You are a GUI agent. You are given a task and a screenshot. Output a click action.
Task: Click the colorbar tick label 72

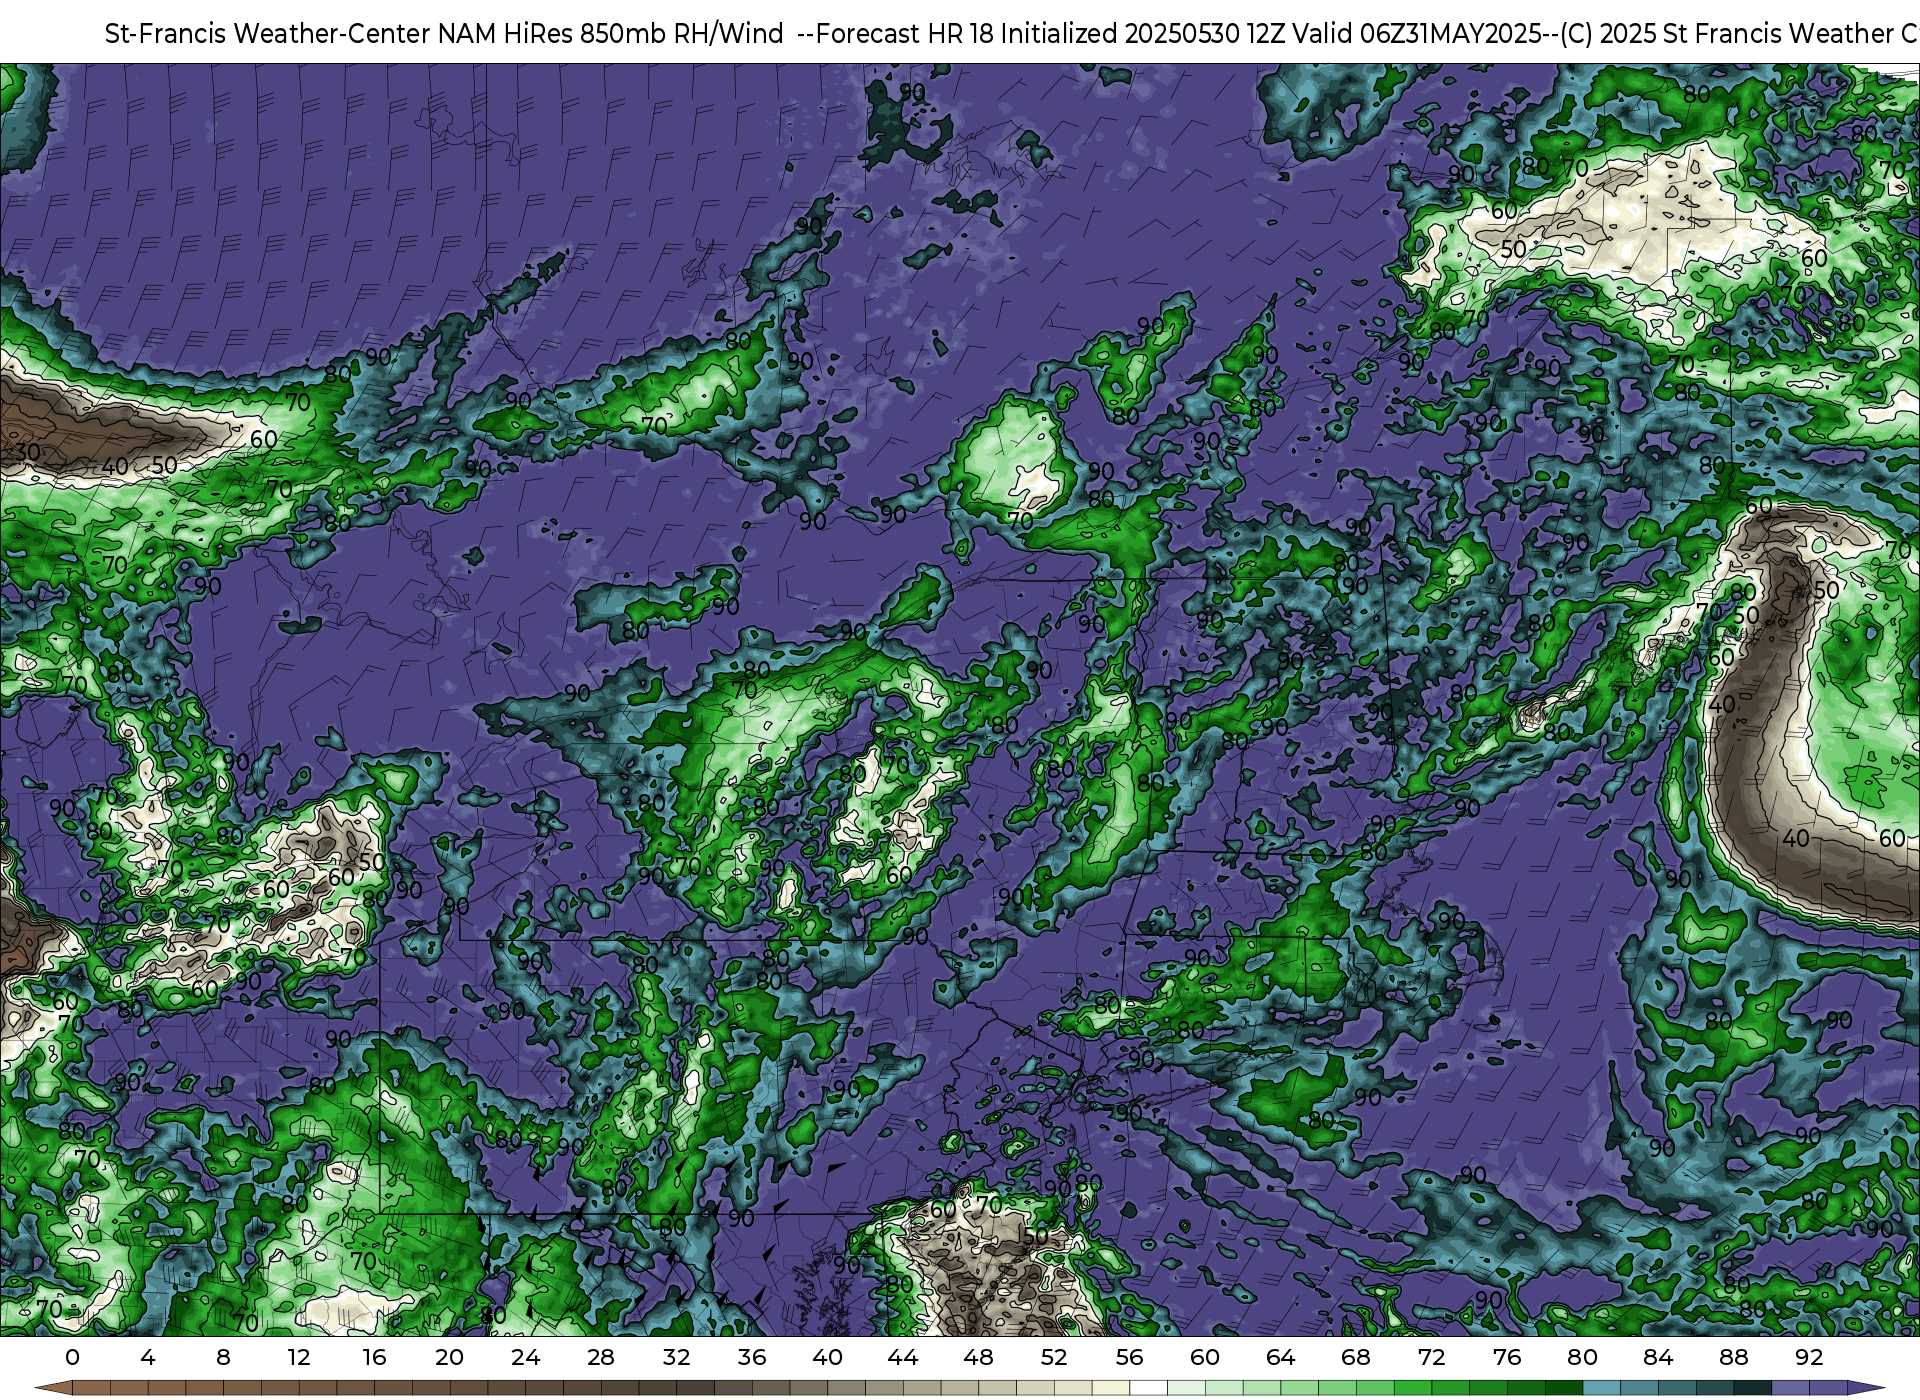click(1431, 1357)
